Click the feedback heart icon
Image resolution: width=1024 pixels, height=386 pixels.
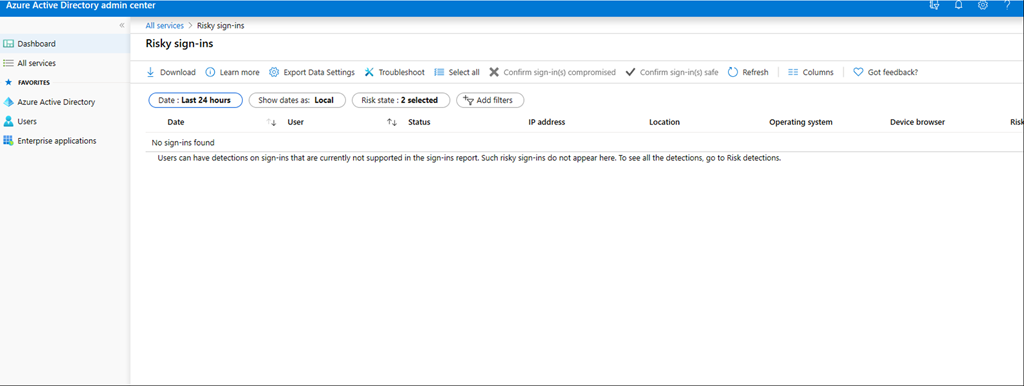[858, 72]
